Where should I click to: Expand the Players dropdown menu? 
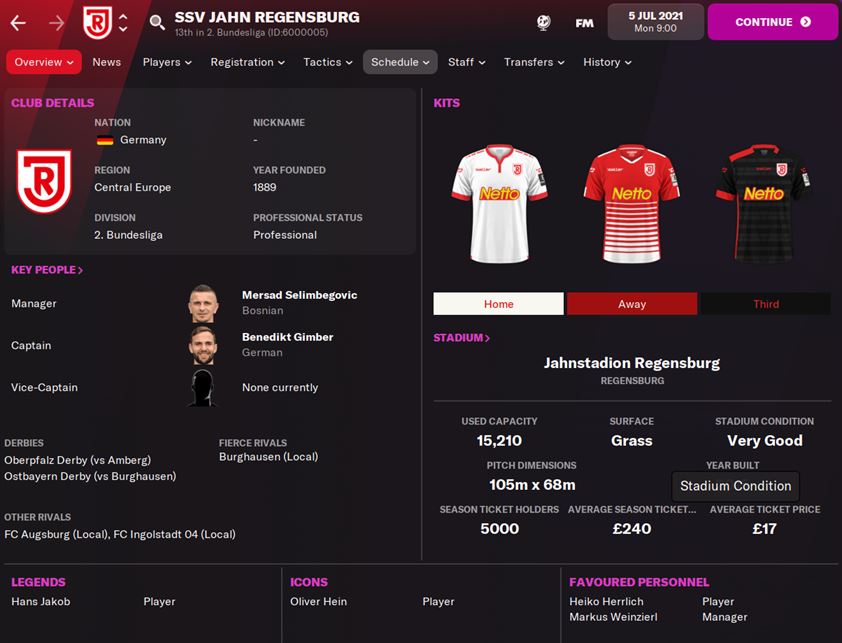tap(167, 62)
